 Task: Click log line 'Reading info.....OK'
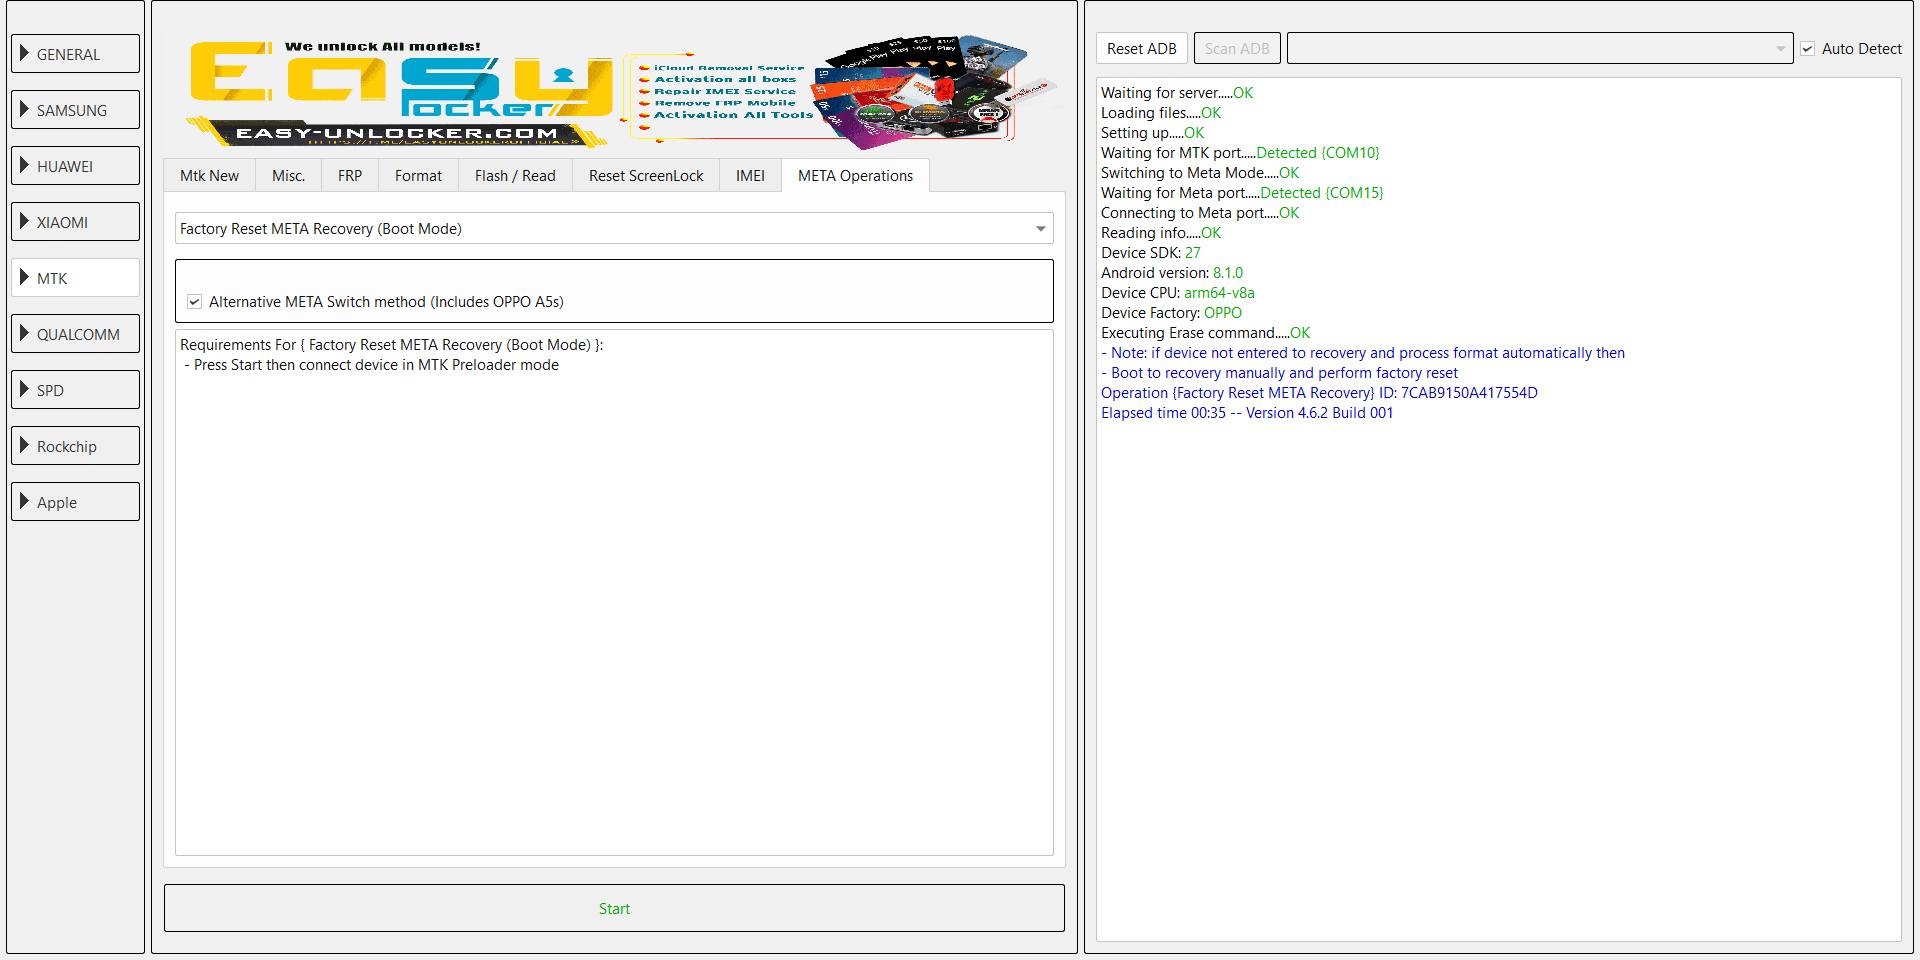[x=1161, y=233]
